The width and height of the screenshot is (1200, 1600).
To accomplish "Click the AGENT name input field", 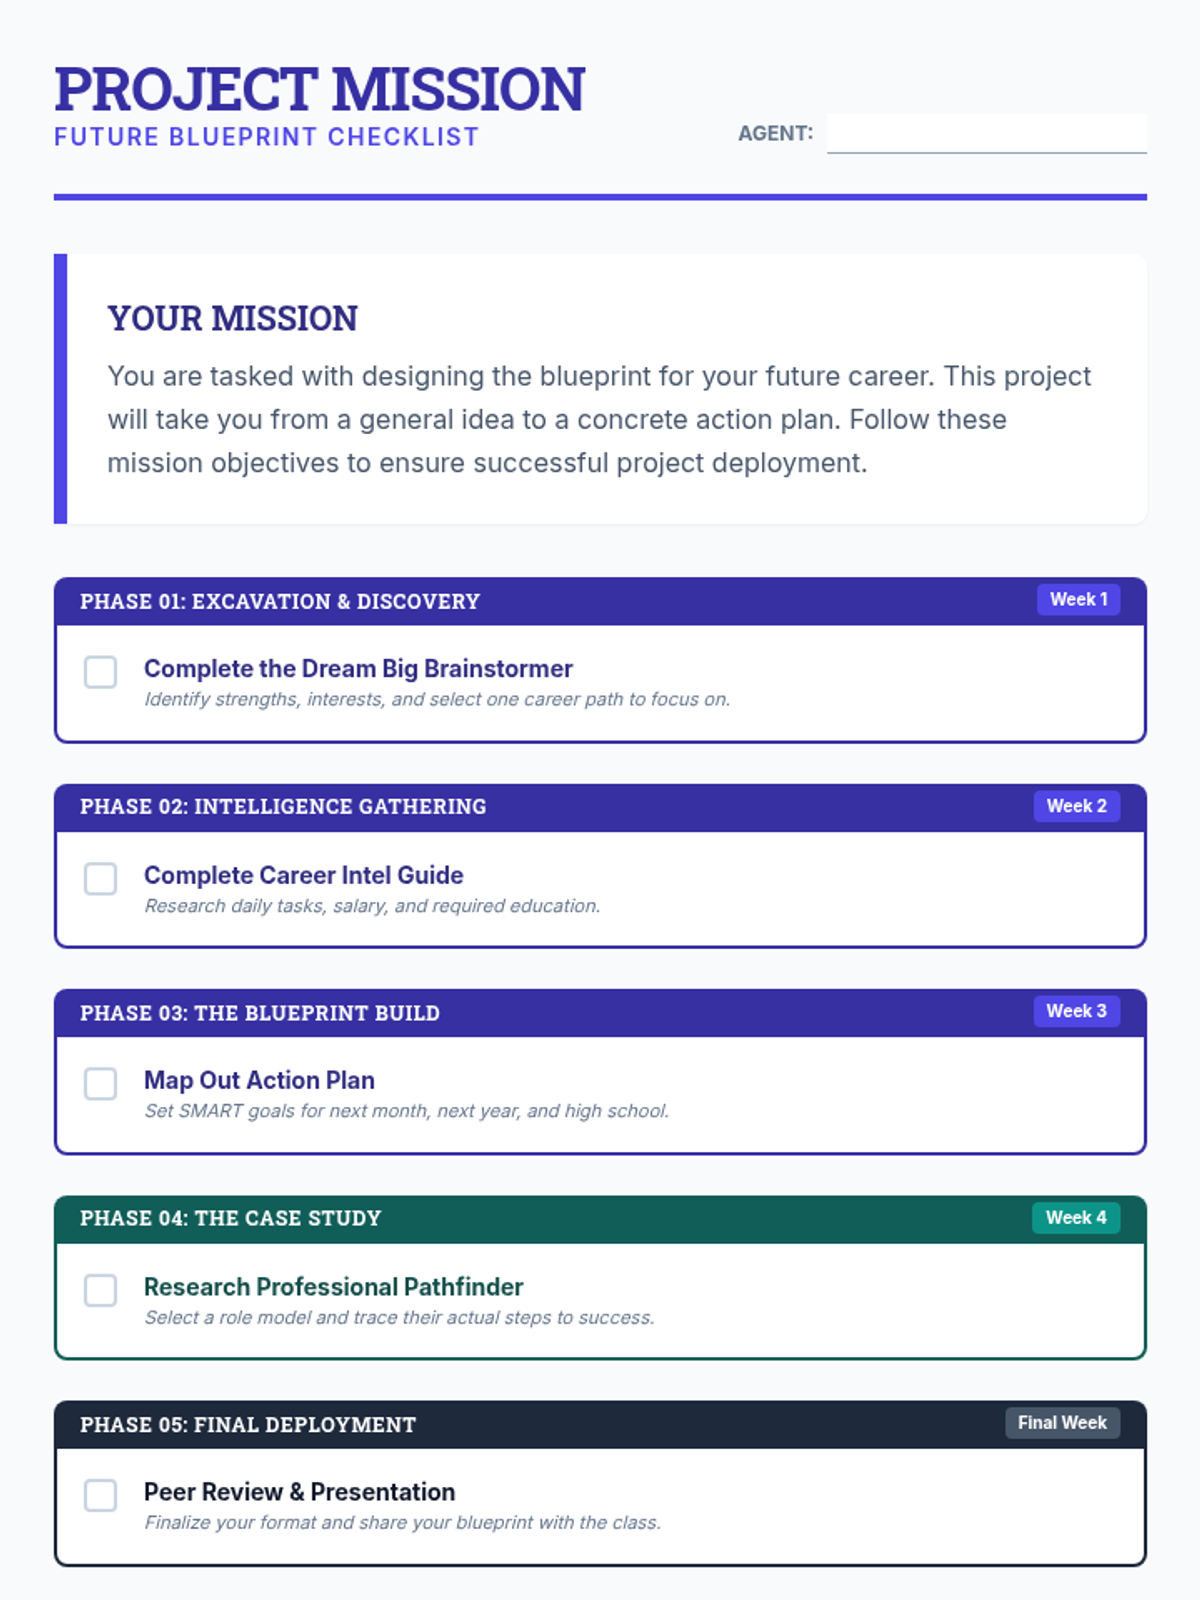I will point(986,133).
